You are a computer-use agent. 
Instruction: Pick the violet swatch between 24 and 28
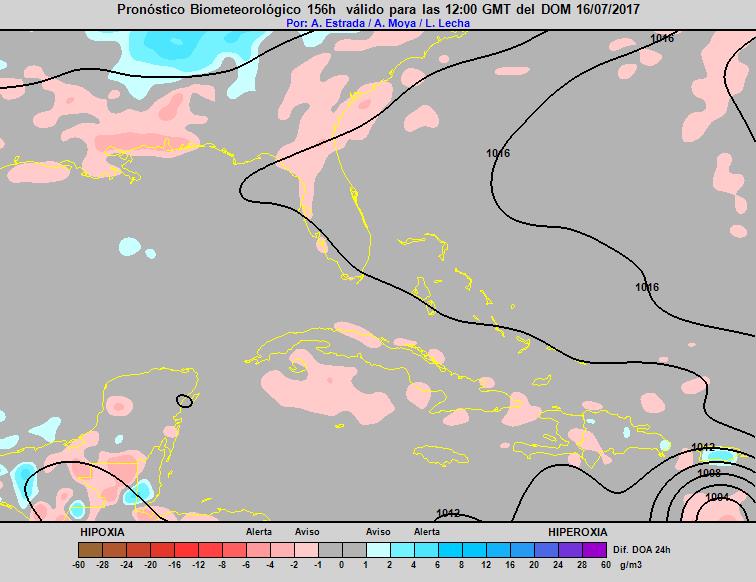[570, 550]
